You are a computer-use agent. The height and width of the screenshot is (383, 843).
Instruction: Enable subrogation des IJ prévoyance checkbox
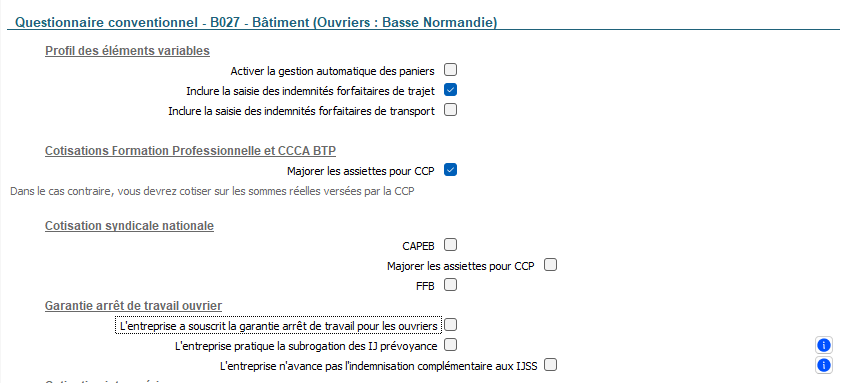click(451, 344)
